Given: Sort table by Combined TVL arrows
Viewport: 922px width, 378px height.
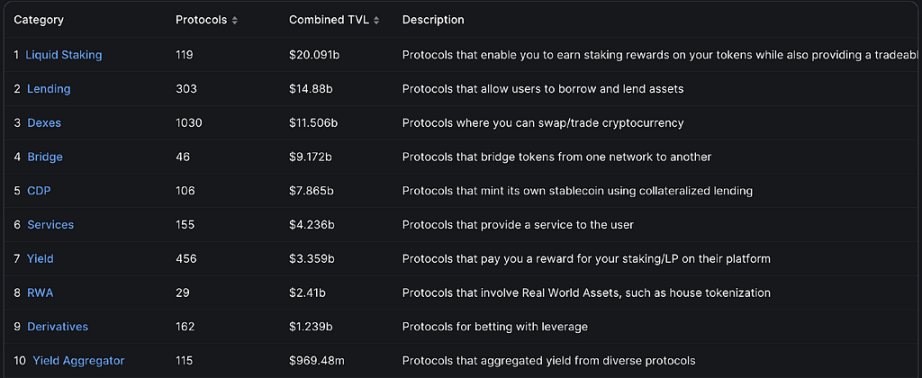Looking at the screenshot, I should pos(376,21).
